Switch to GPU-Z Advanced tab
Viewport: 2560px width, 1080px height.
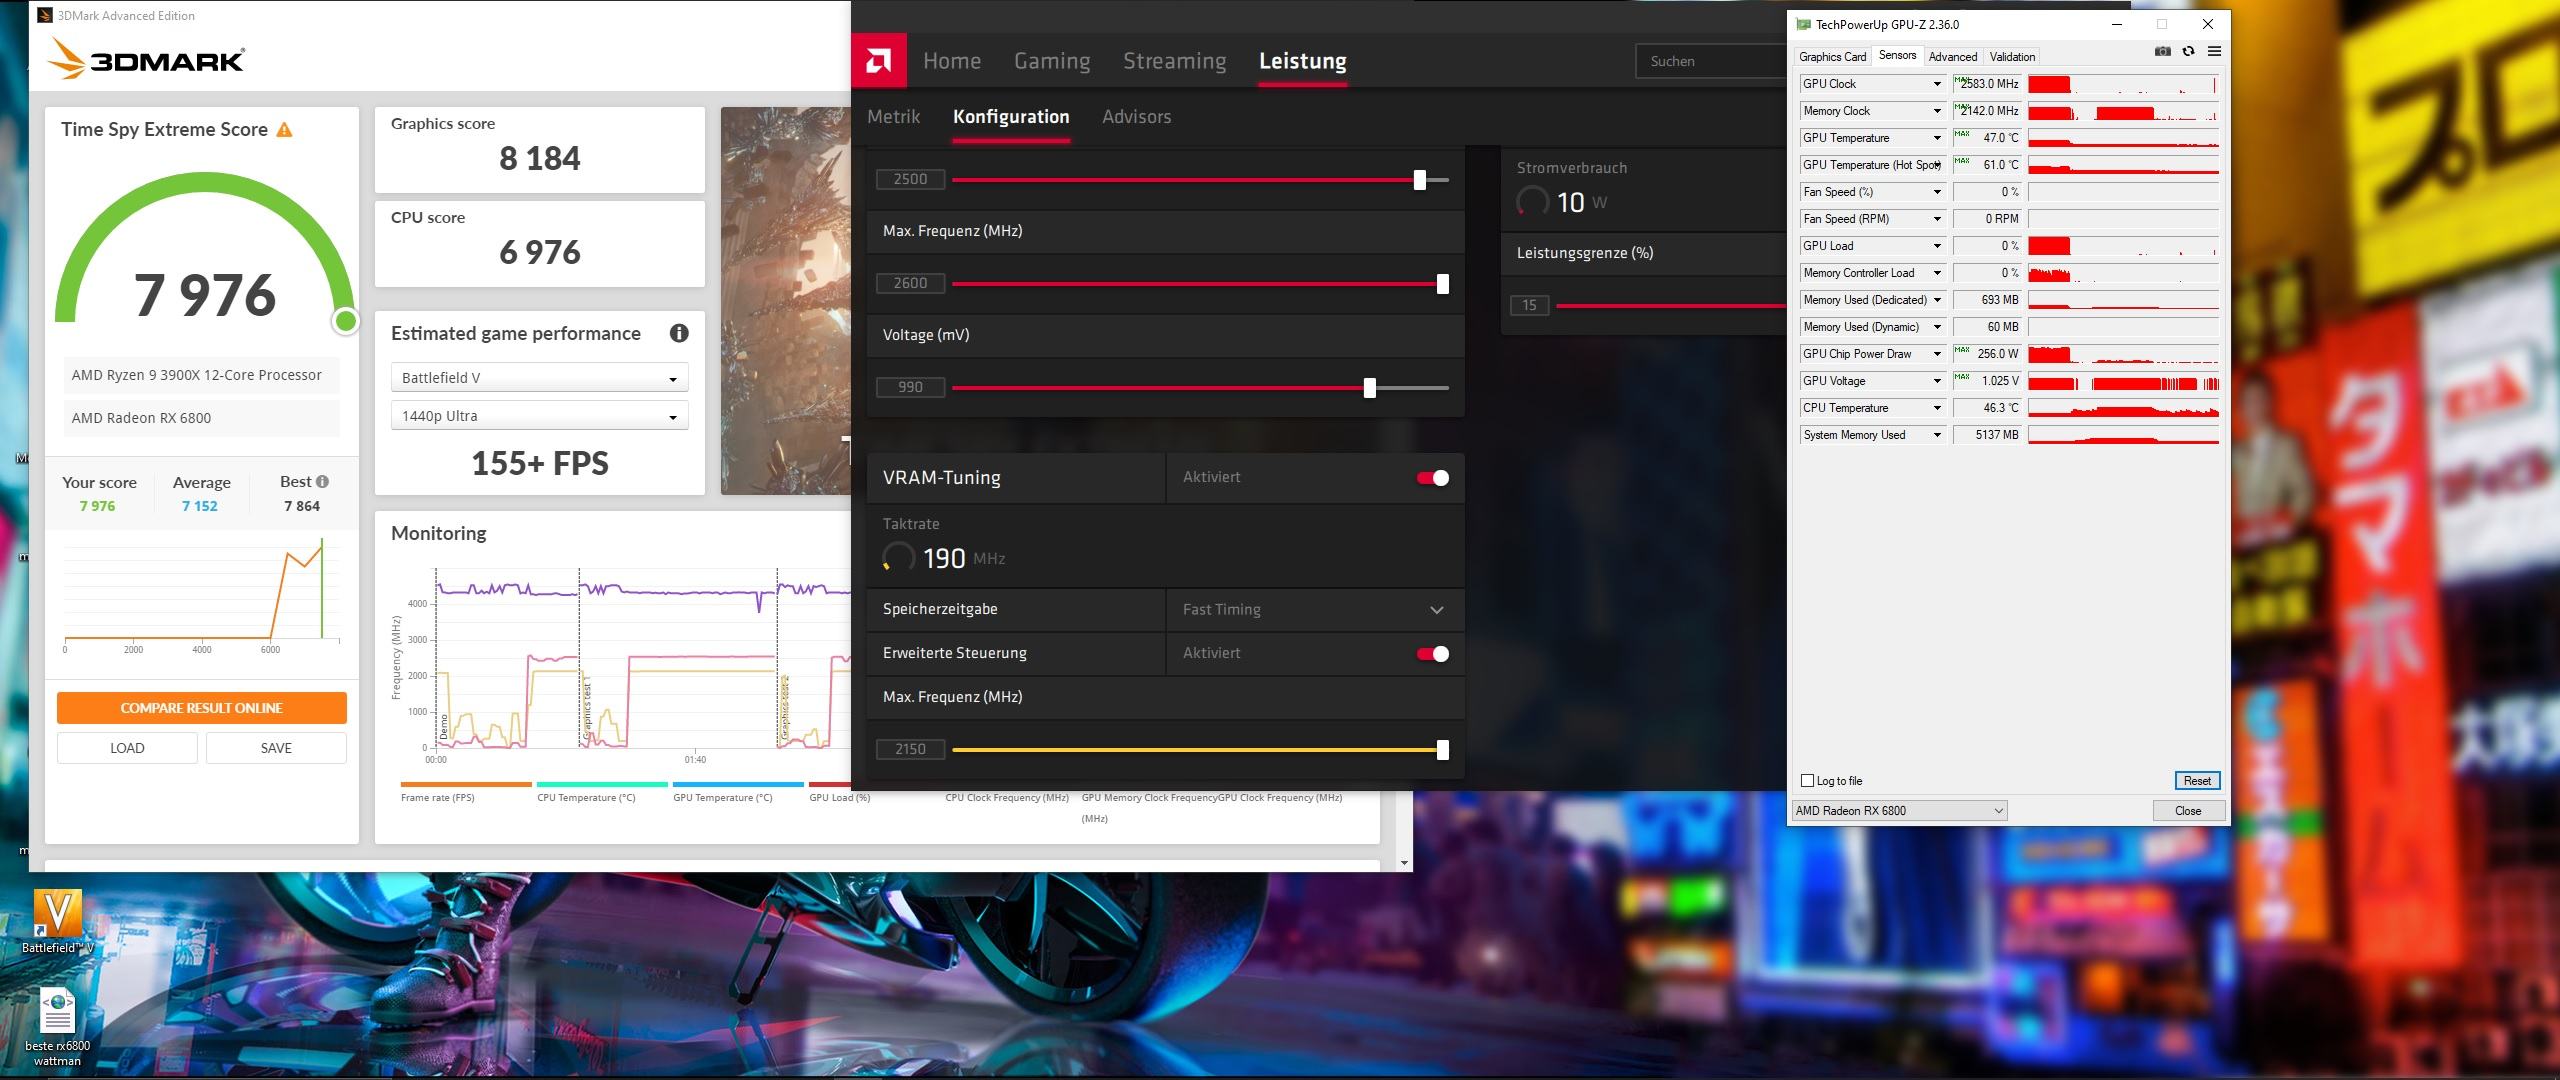coord(1952,57)
